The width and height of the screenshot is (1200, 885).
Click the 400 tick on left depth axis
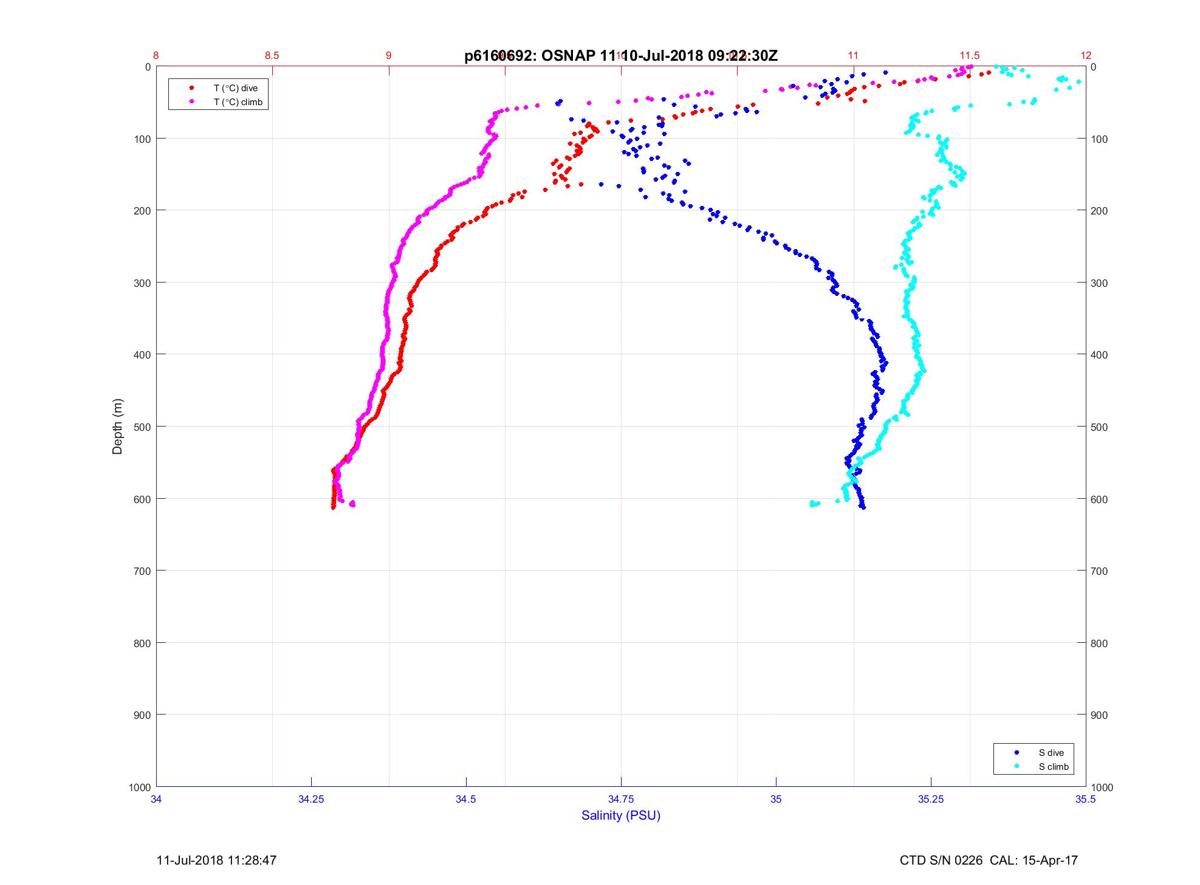coord(142,355)
